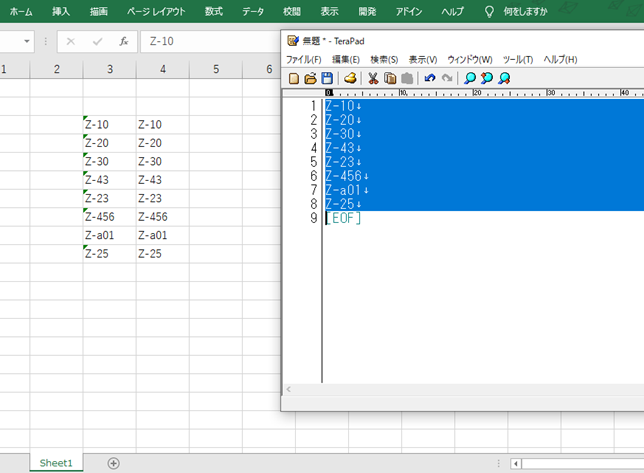The image size is (644, 473).
Task: Select Excel column 5 header
Action: pyautogui.click(x=216, y=69)
